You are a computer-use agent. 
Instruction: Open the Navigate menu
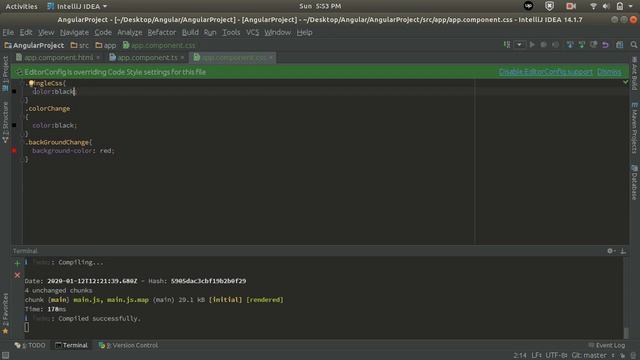coord(74,32)
